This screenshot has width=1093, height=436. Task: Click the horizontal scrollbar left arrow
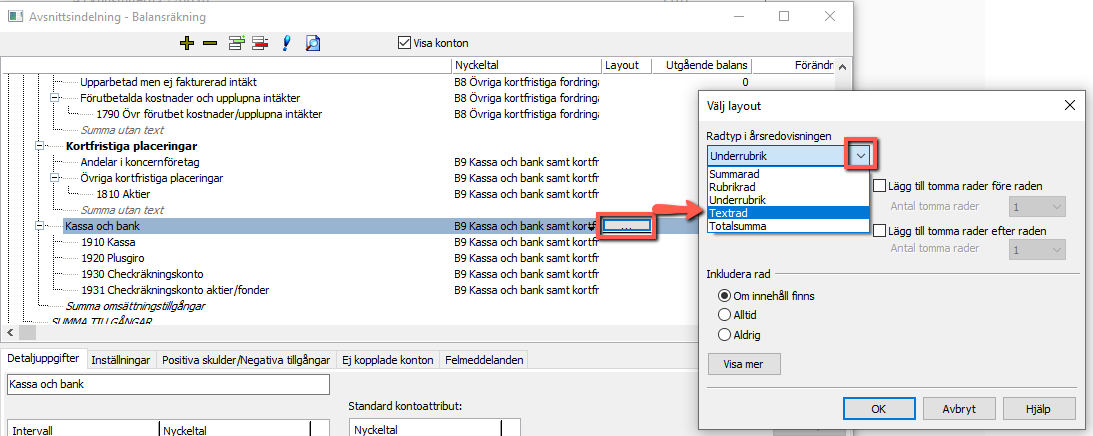pyautogui.click(x=8, y=331)
